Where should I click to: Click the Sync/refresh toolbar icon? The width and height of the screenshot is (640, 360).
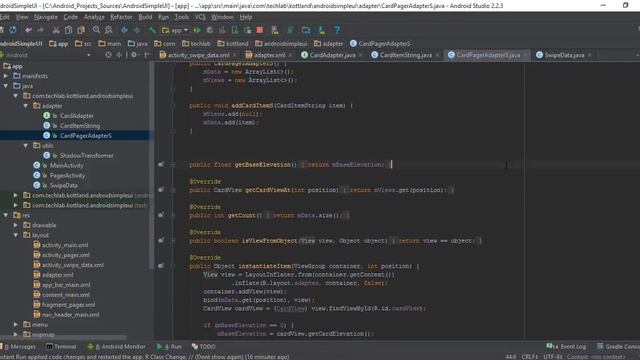point(13,30)
